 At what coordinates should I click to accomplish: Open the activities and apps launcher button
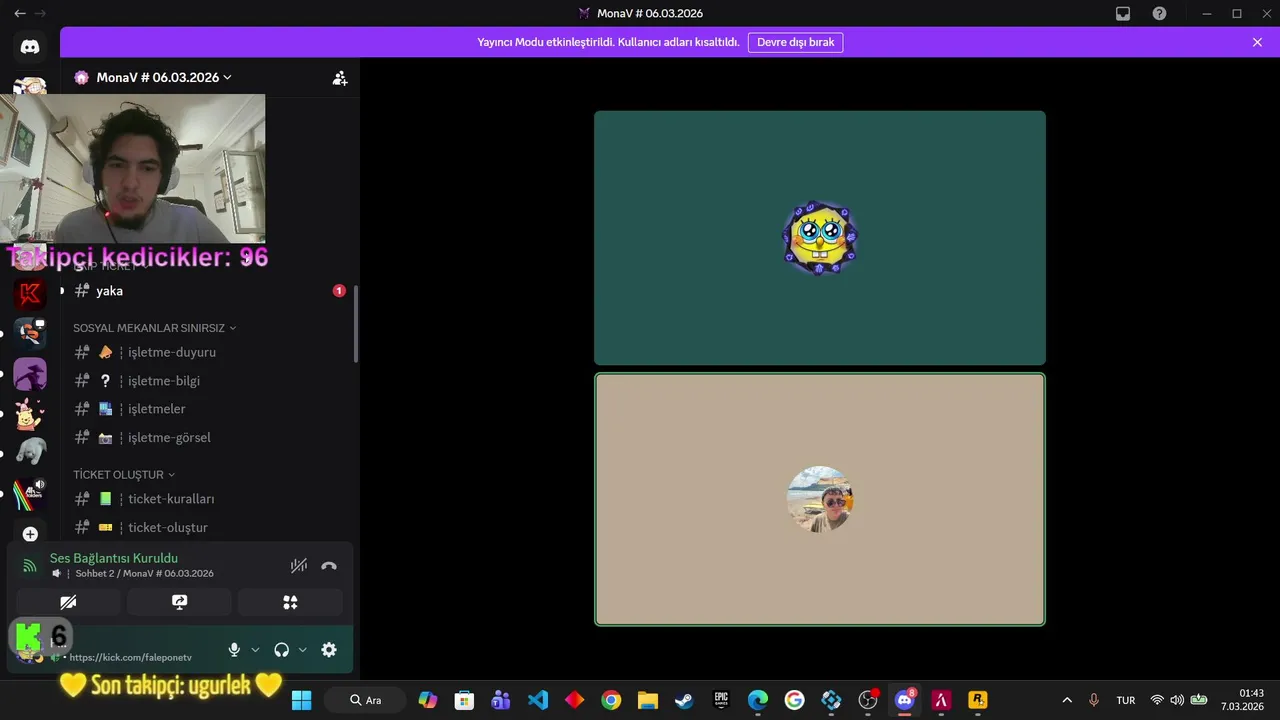(290, 602)
